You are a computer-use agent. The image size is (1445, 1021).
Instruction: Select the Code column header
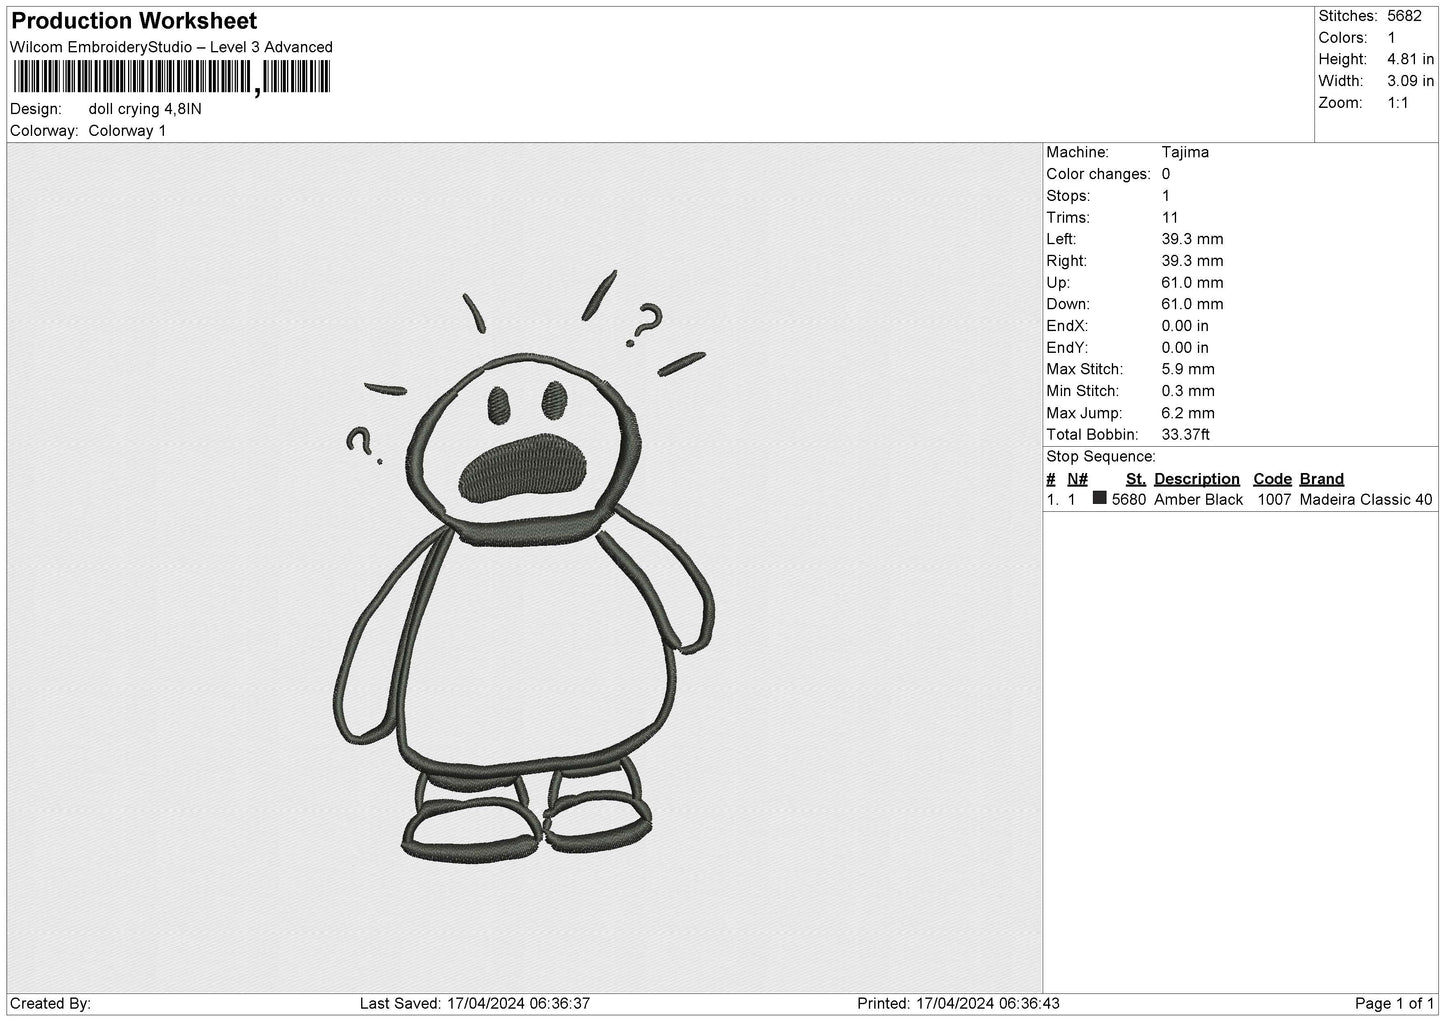[x=1272, y=479]
